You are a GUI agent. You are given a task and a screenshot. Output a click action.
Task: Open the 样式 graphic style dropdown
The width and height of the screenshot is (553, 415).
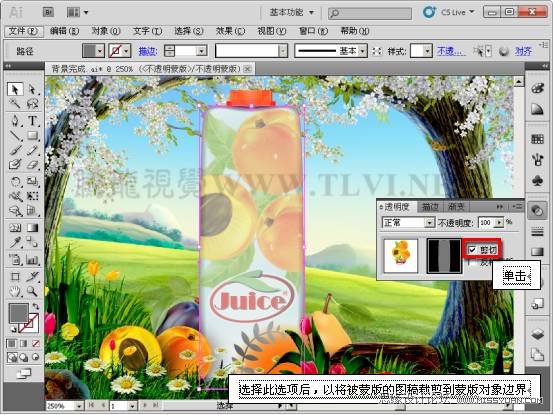pos(427,51)
